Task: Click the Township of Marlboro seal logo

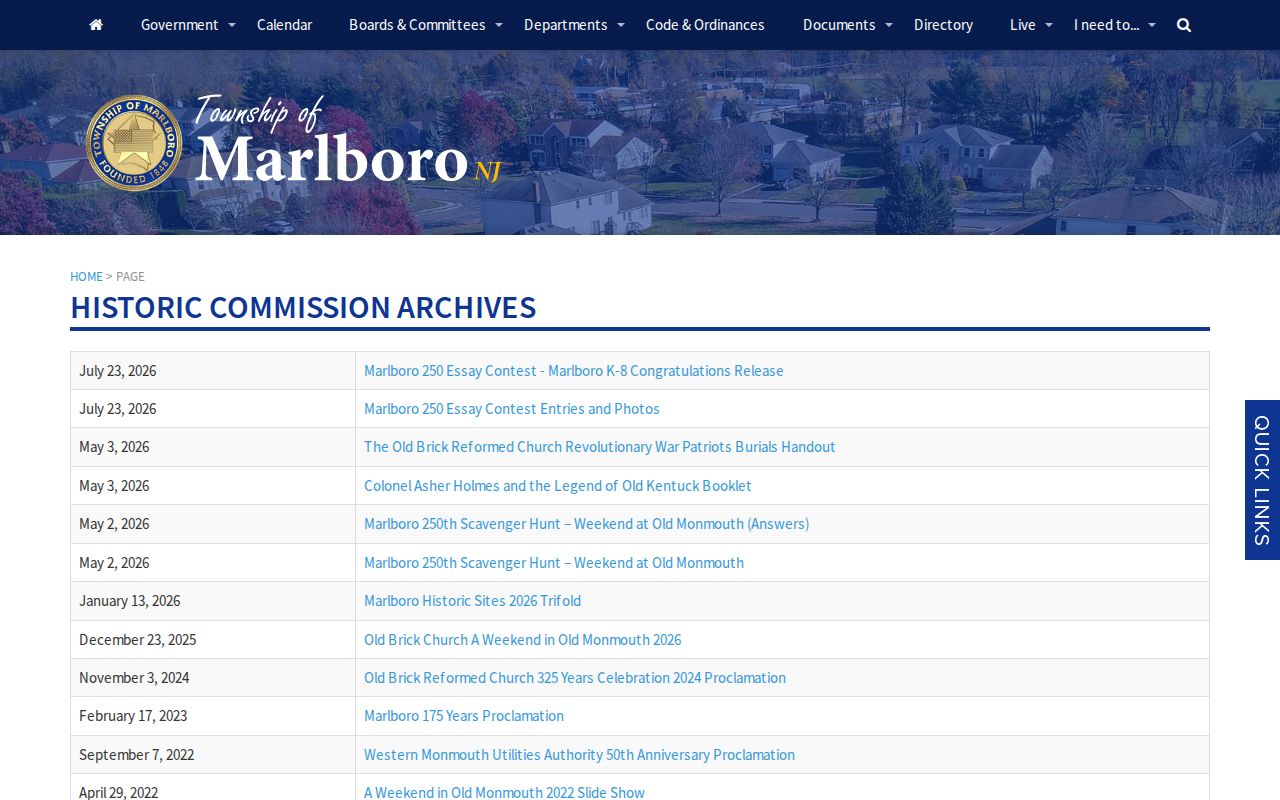Action: tap(134, 142)
